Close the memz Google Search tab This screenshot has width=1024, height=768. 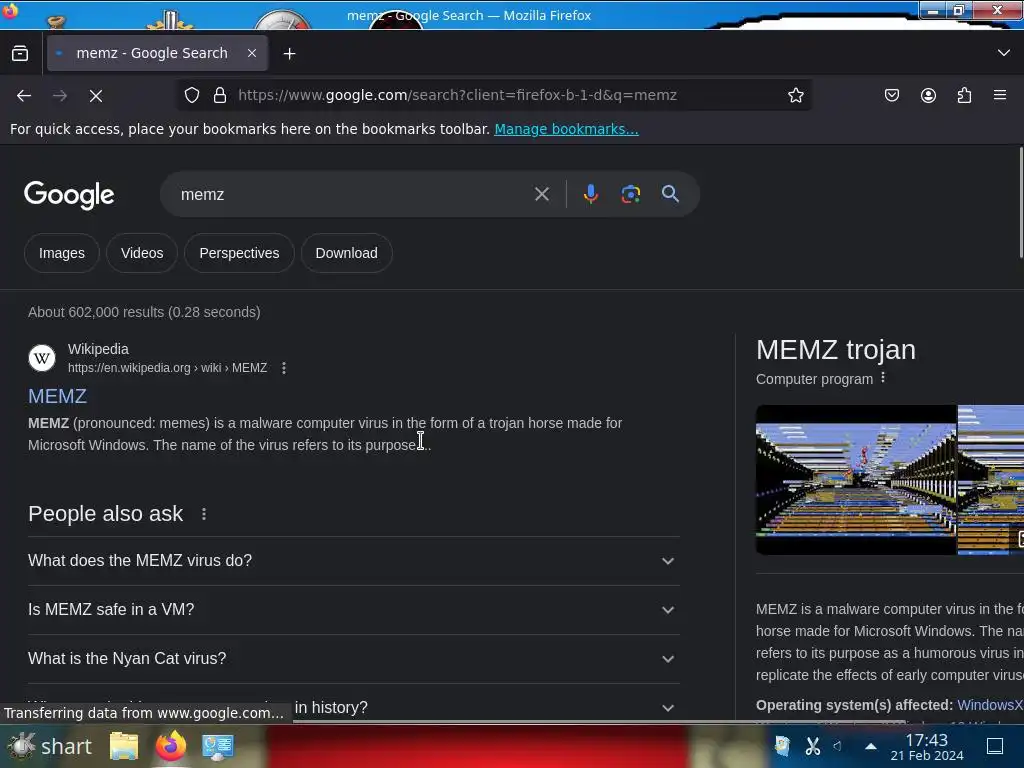[251, 54]
